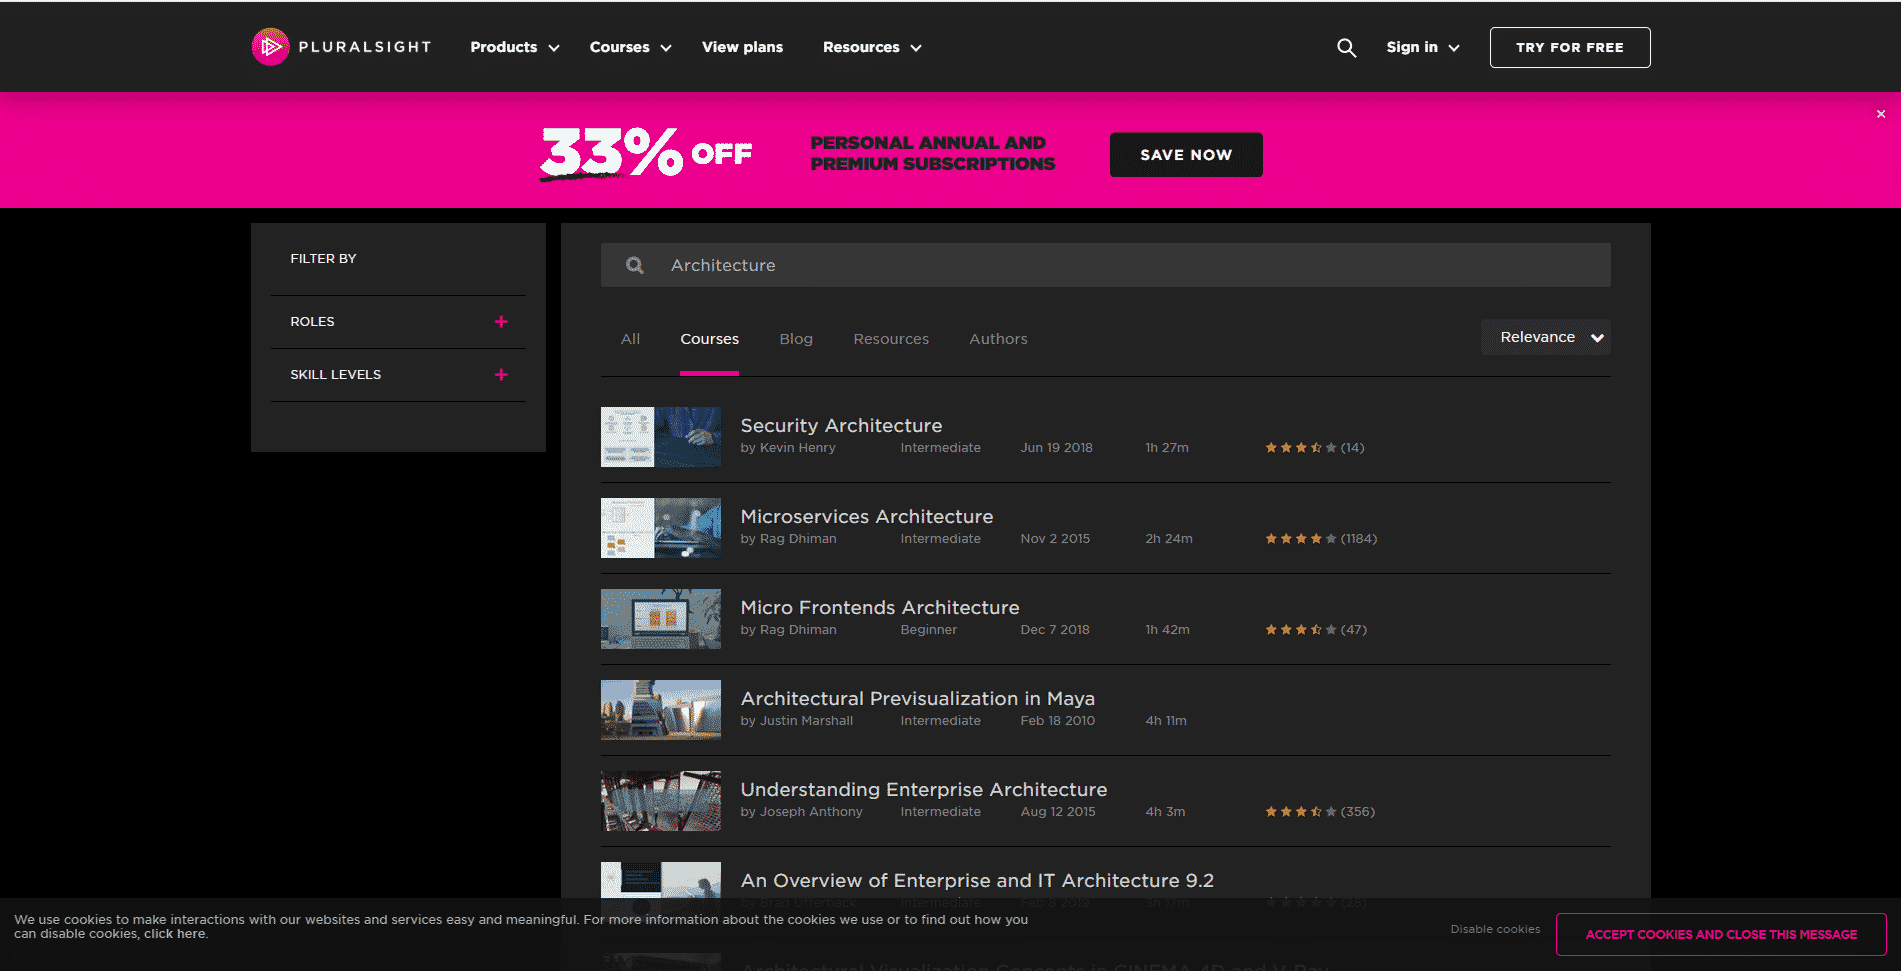Click the 'Beginner' level on Micro Frontends row

[928, 630]
